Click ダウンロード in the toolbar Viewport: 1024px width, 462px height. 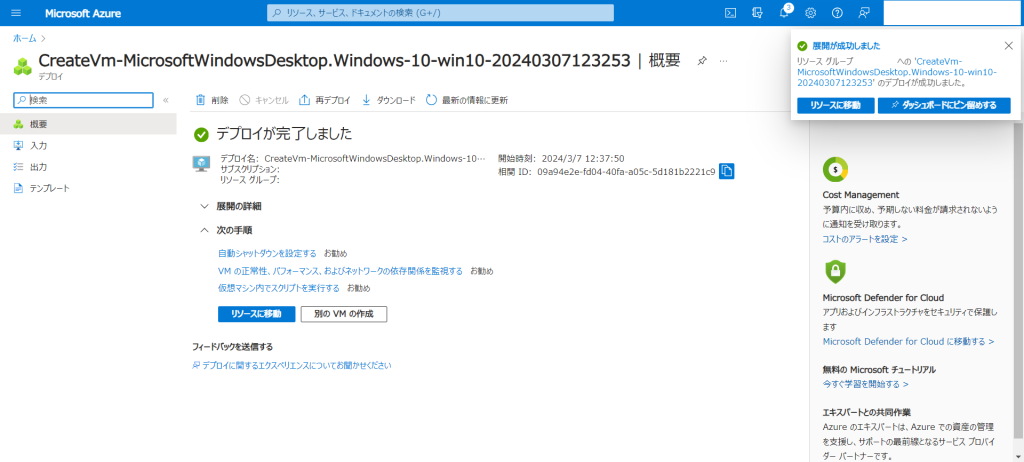pyautogui.click(x=389, y=100)
